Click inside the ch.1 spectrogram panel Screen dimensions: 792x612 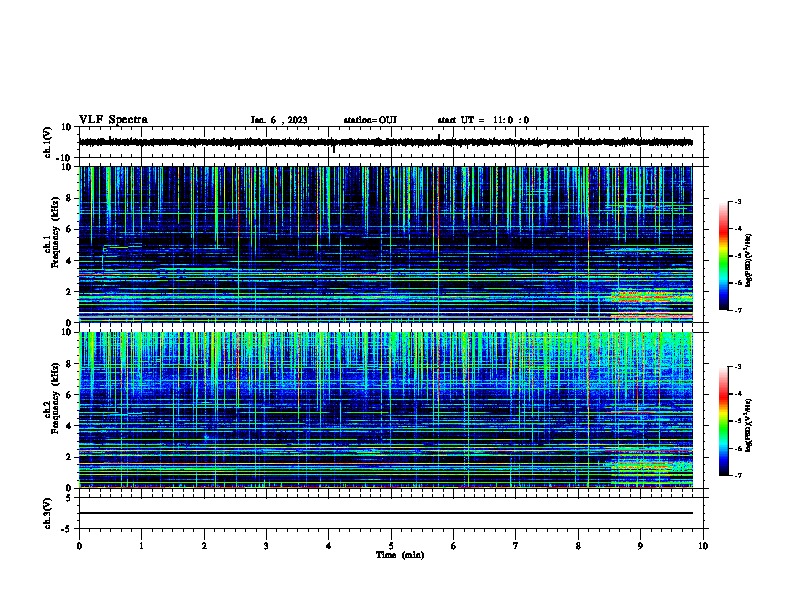(x=385, y=244)
